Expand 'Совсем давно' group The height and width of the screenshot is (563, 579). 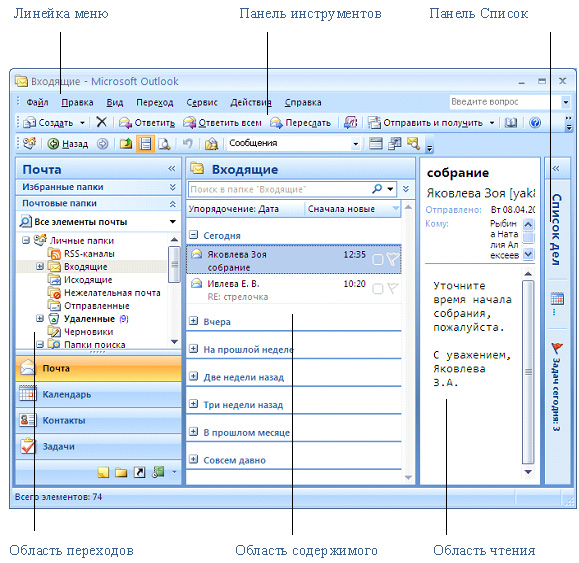click(x=193, y=459)
